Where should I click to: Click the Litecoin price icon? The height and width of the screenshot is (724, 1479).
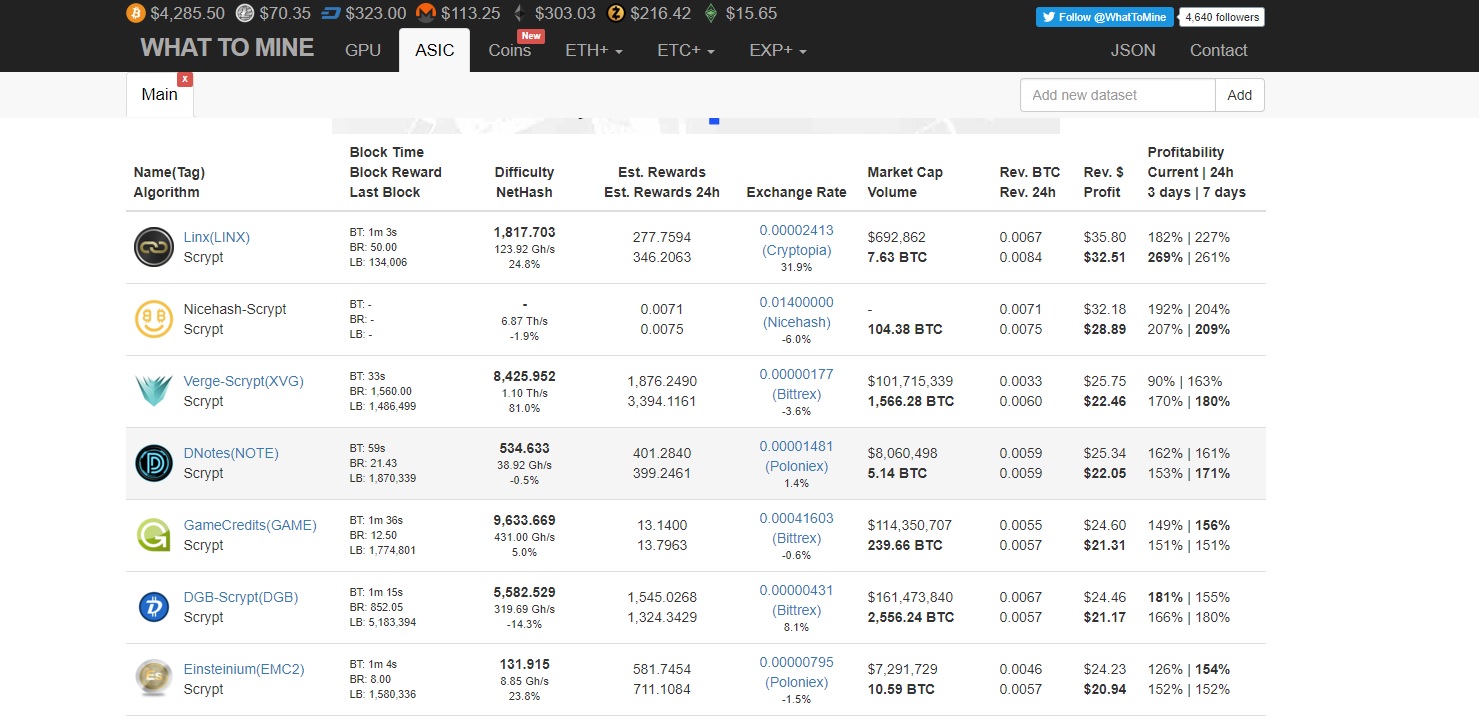tap(245, 13)
